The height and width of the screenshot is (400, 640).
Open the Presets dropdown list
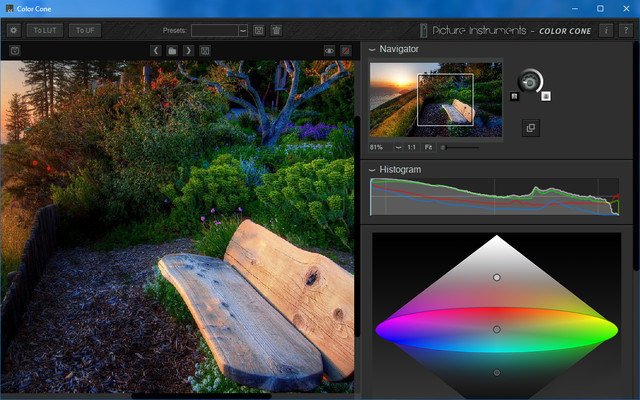click(244, 31)
